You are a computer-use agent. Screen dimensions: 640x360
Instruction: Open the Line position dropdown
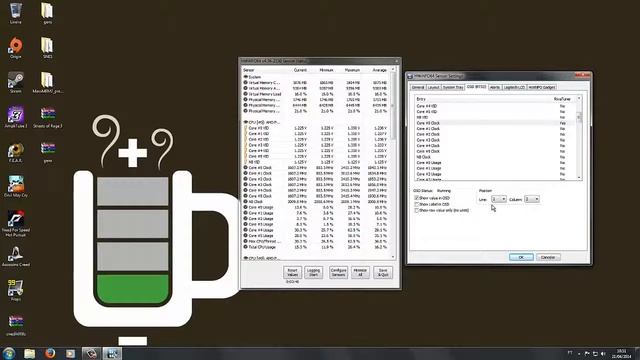[x=498, y=199]
